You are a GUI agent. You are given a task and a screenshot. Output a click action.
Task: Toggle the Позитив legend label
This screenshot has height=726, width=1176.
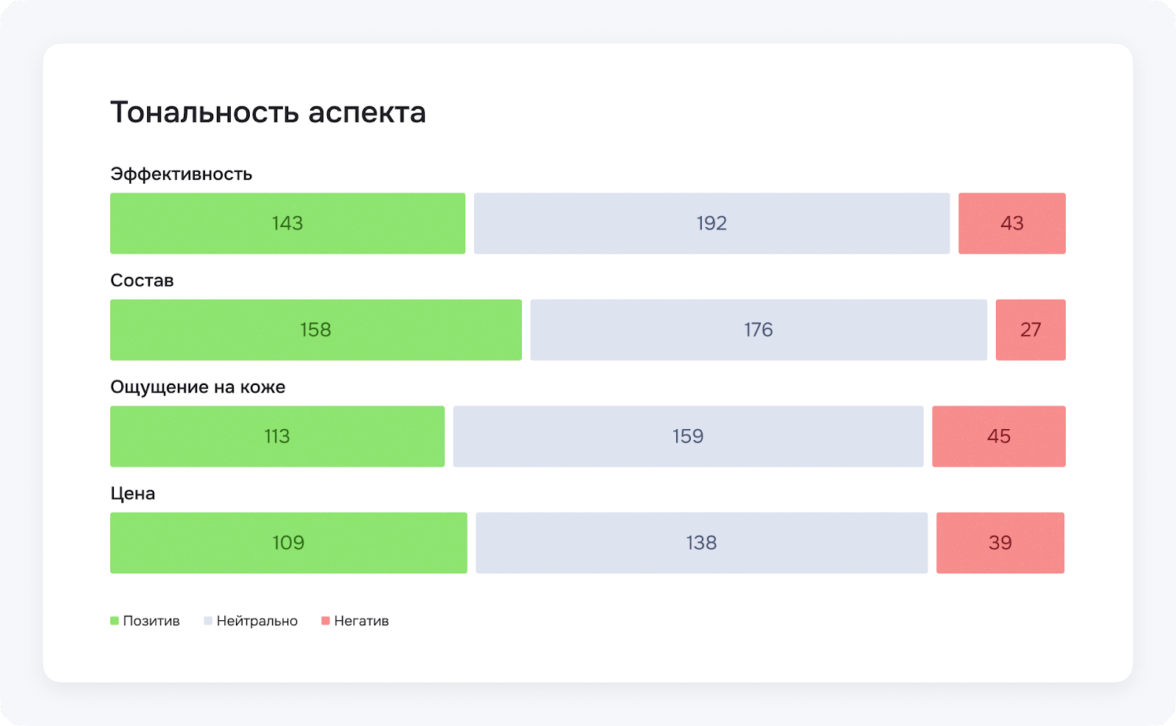click(x=151, y=621)
